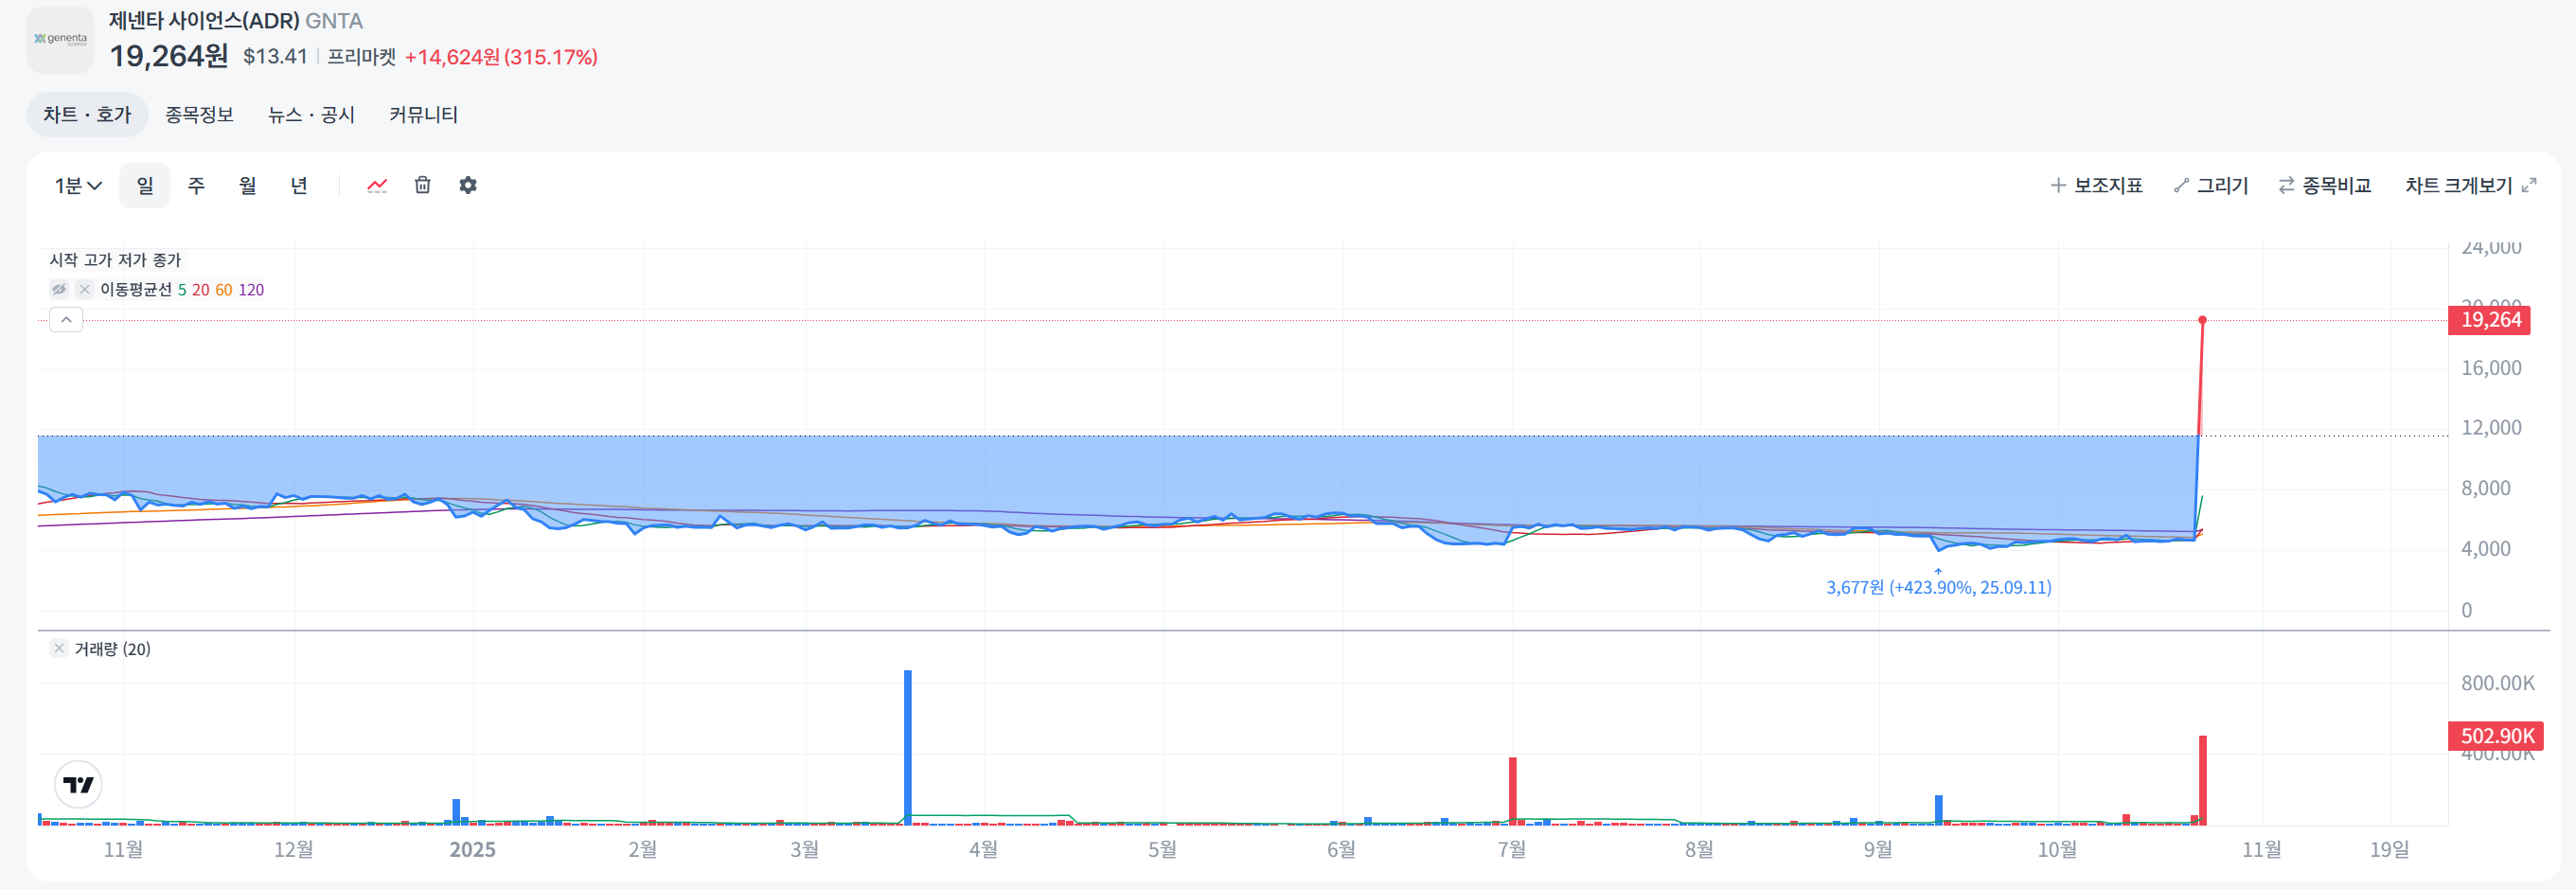Select the 일 (daily) chart period
Screen dimensions: 2576x889
[145, 186]
